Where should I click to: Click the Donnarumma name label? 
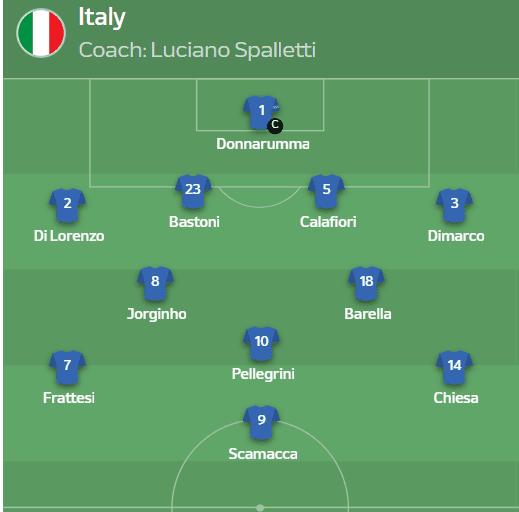point(263,144)
